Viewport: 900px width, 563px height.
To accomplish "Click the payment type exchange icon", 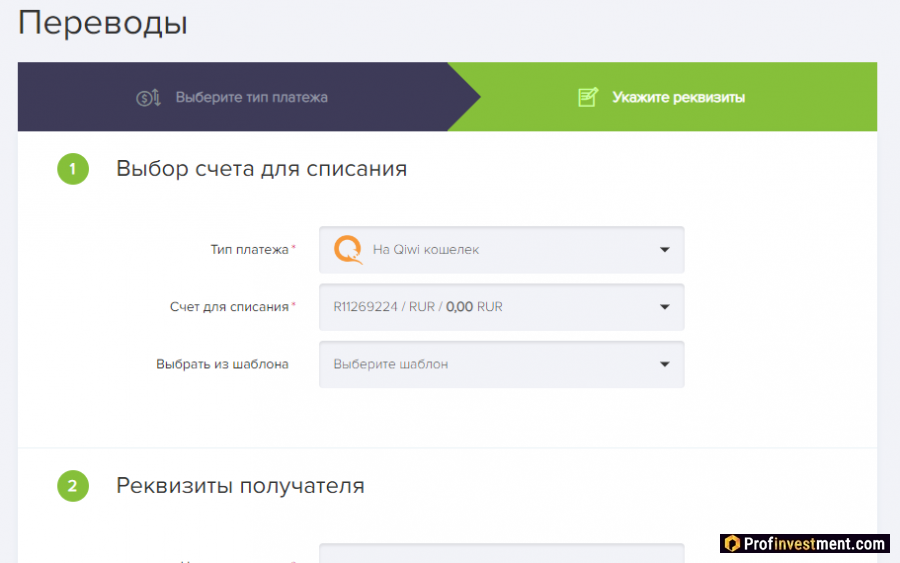I will [148, 98].
